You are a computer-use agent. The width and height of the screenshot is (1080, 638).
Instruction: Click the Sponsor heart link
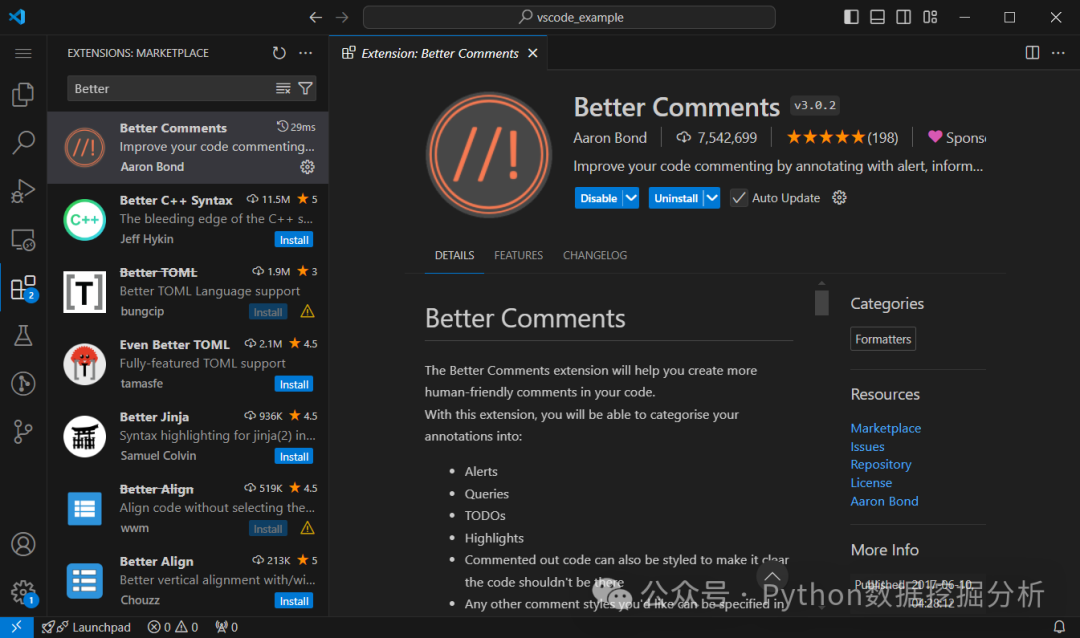[x=957, y=138]
